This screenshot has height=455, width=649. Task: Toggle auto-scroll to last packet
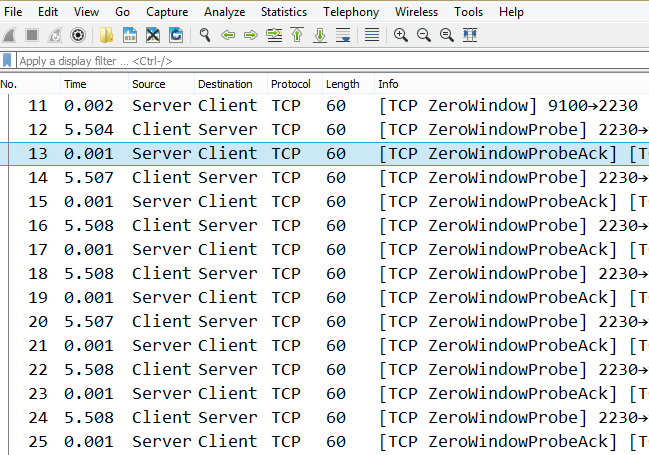[x=343, y=36]
